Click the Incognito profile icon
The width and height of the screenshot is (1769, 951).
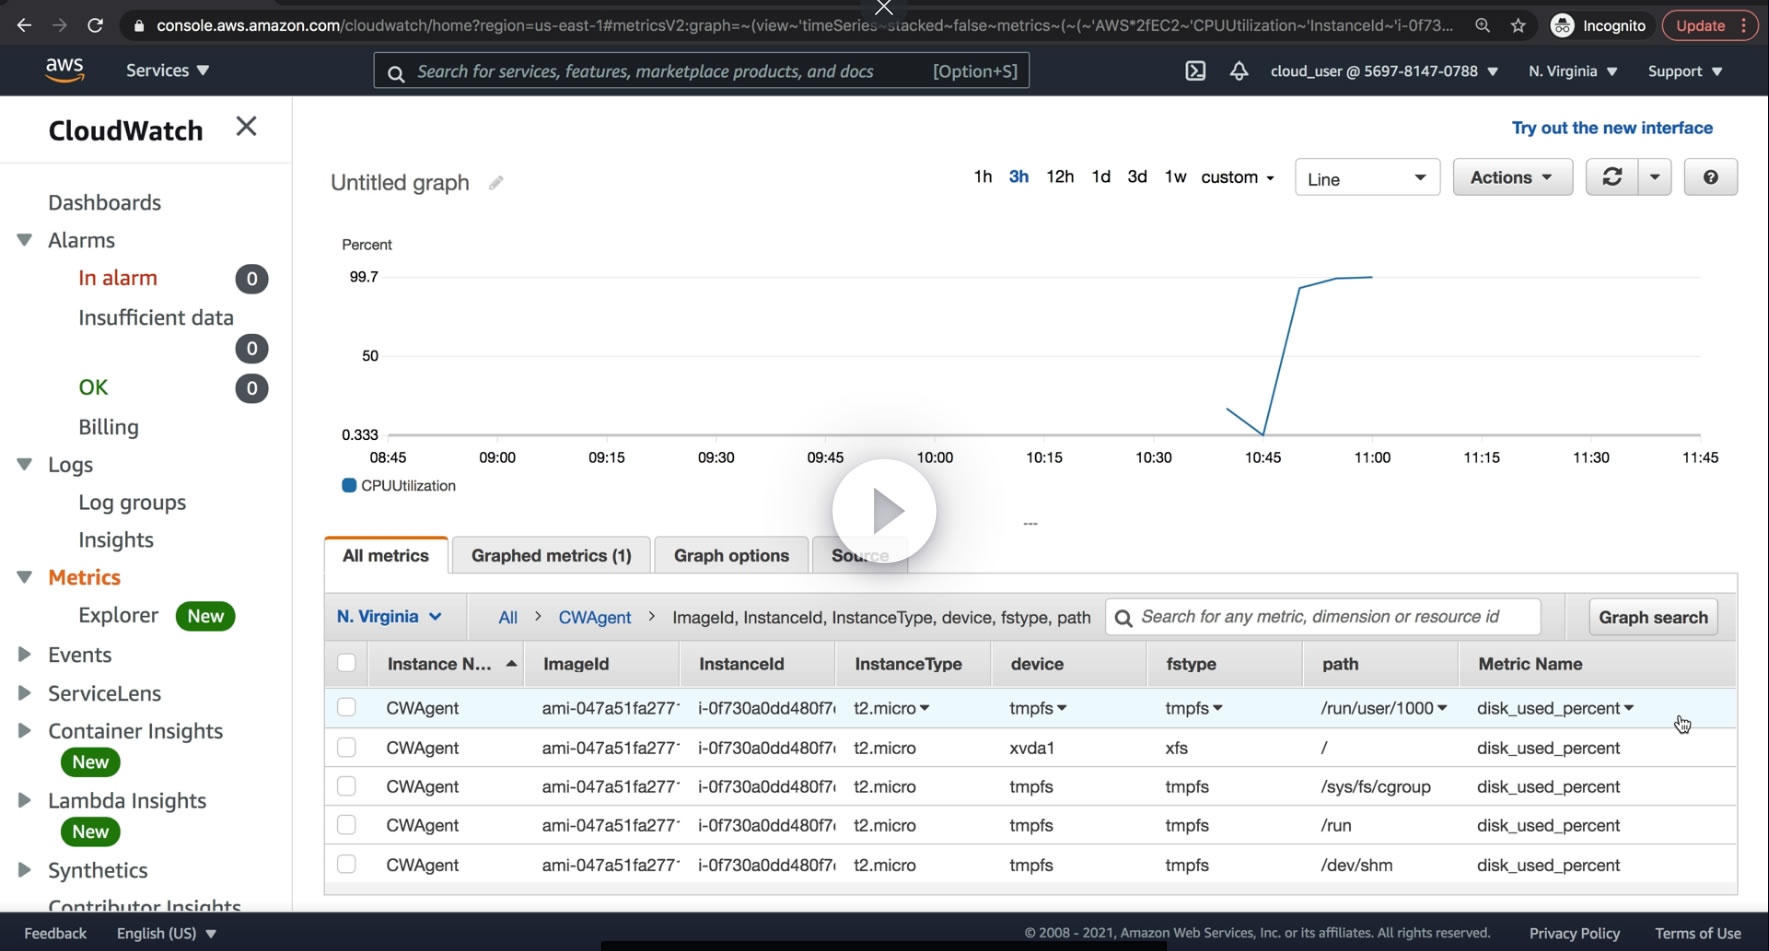[1562, 26]
